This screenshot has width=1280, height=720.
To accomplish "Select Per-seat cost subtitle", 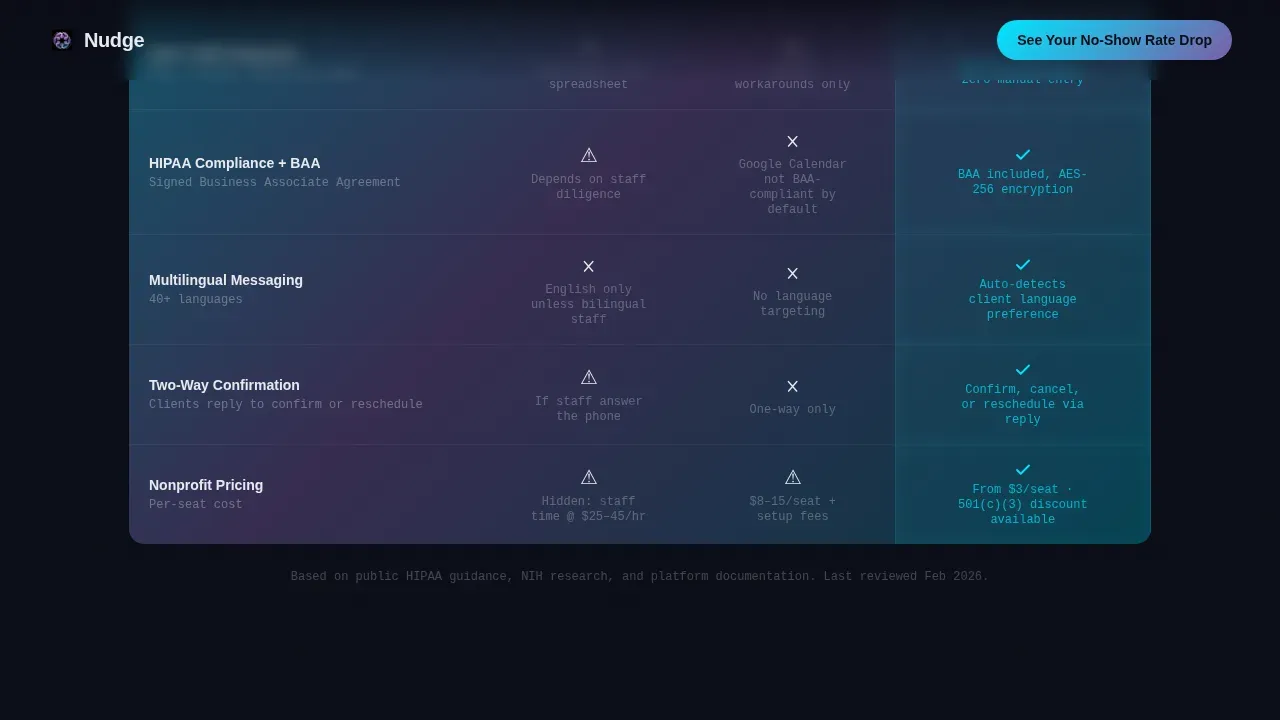I will [x=196, y=505].
